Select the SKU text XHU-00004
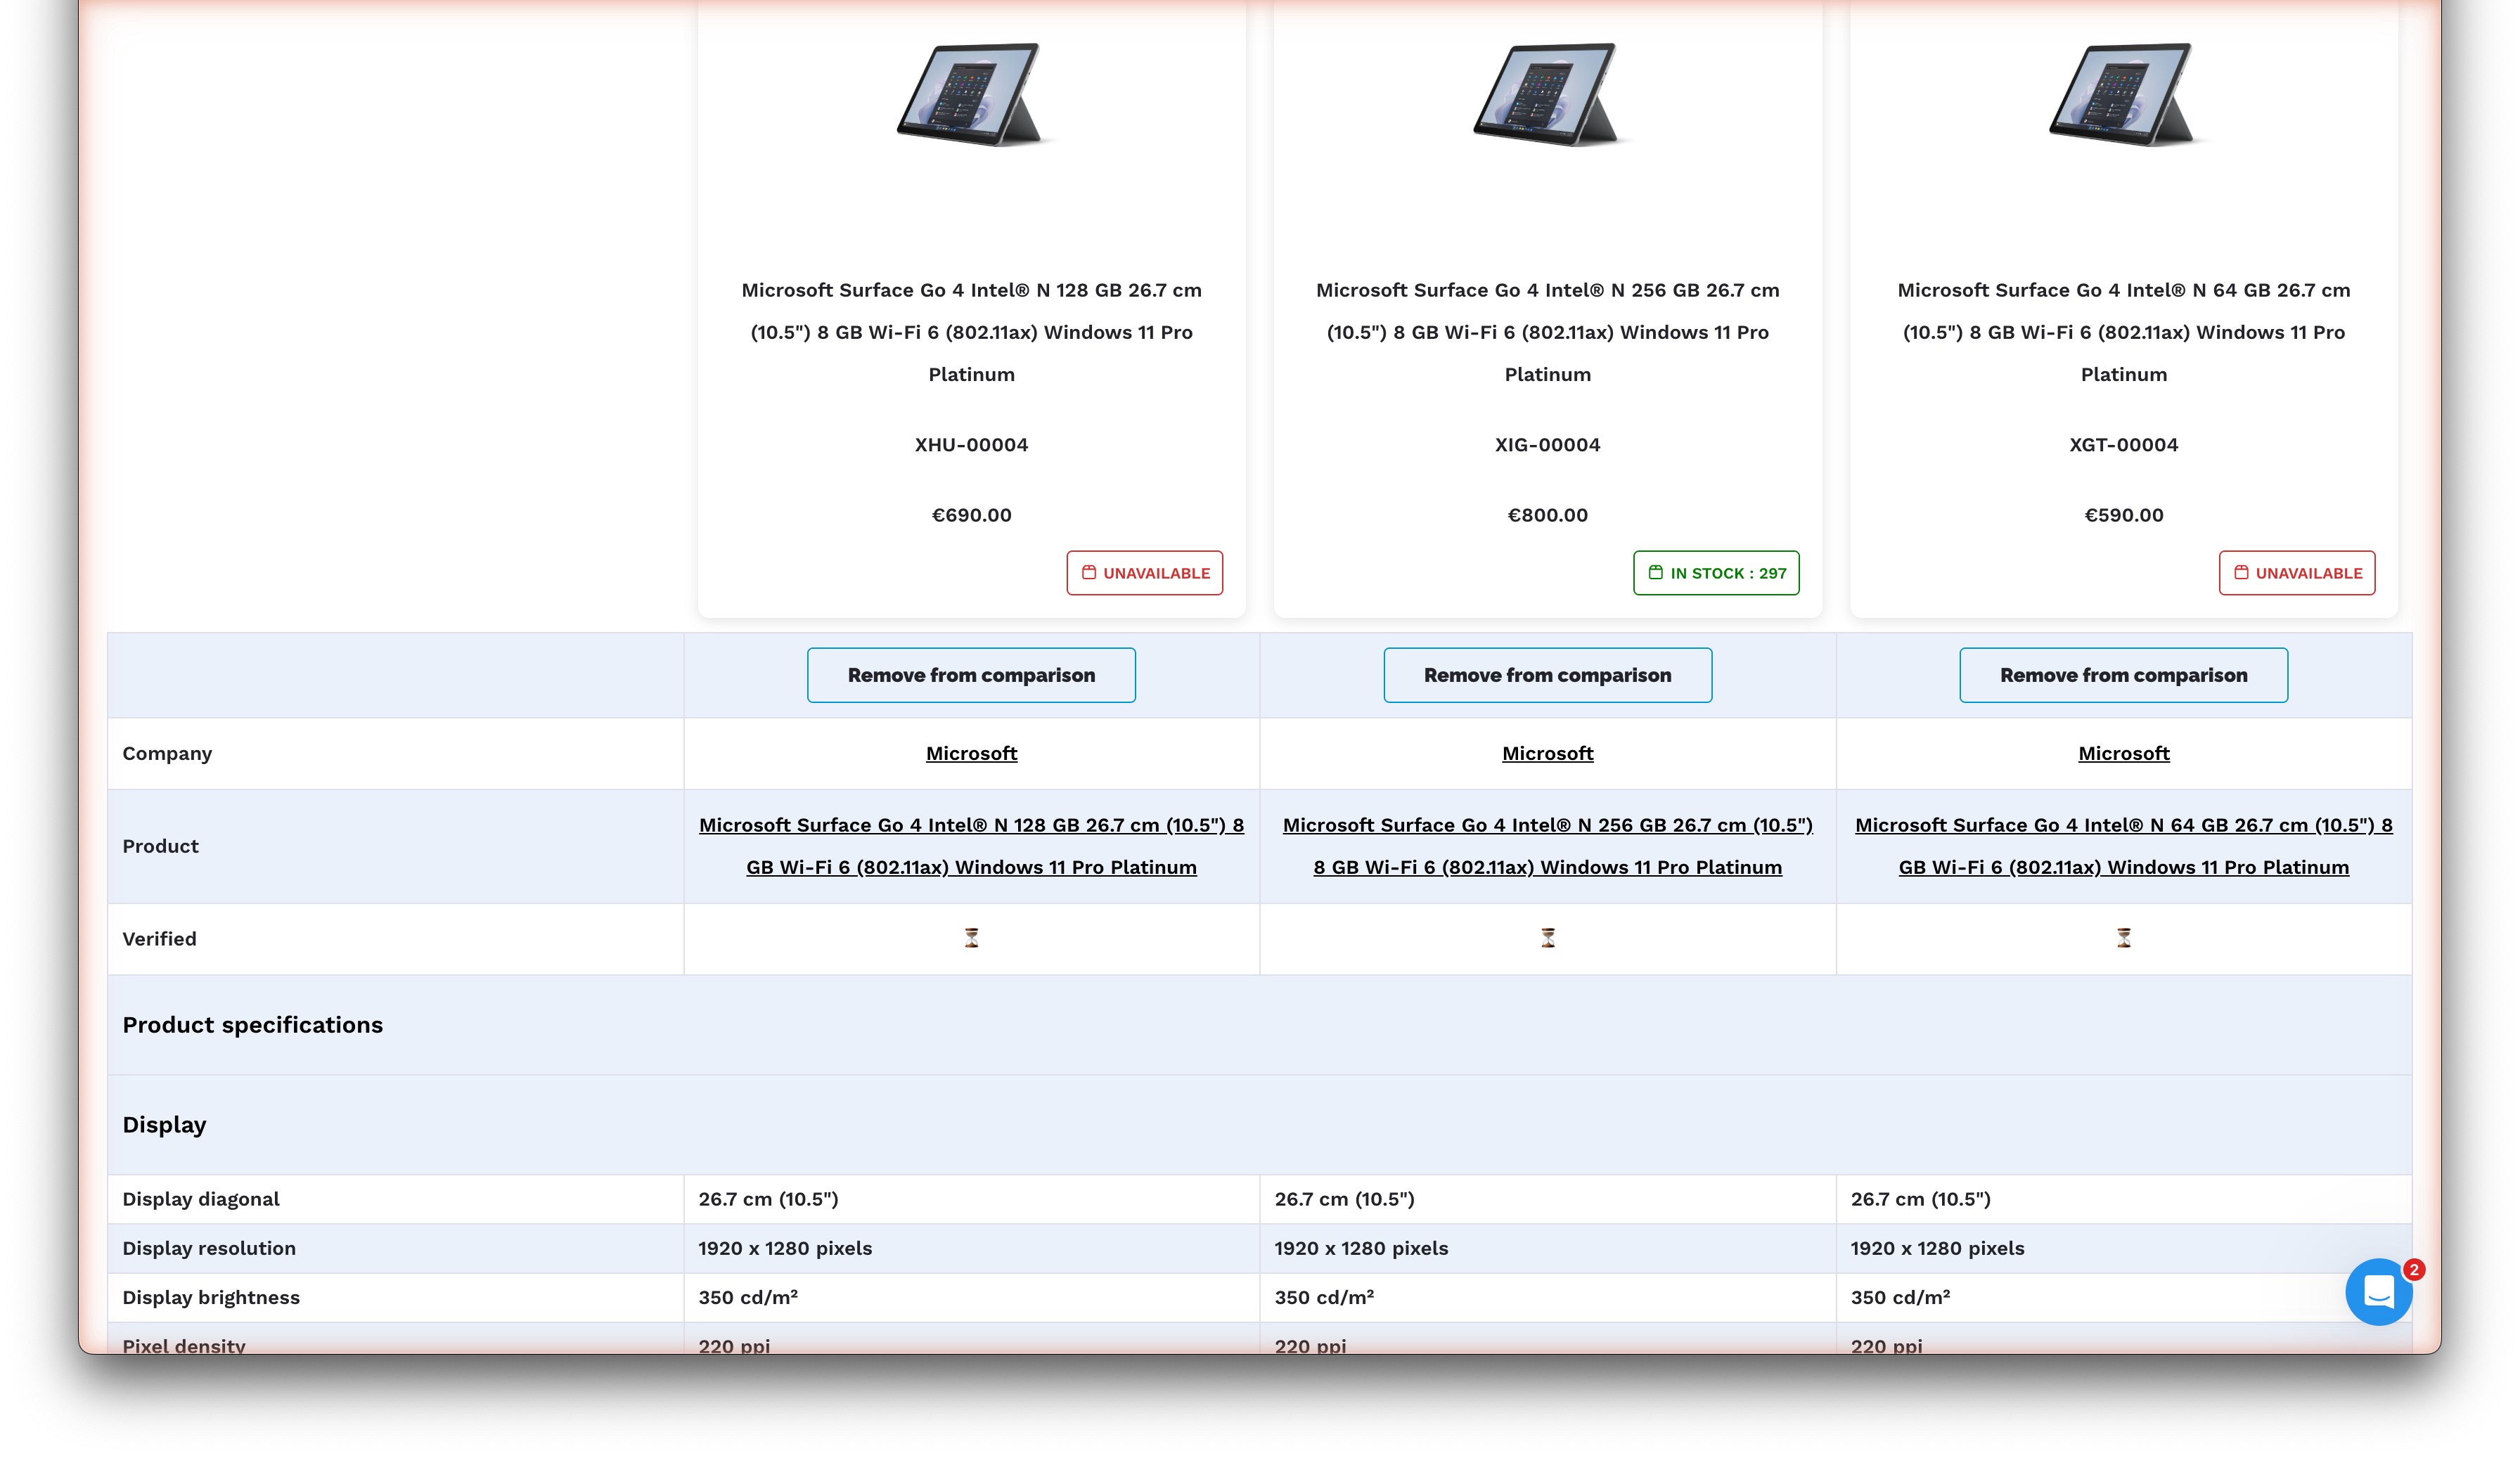2520x1458 pixels. [x=971, y=444]
